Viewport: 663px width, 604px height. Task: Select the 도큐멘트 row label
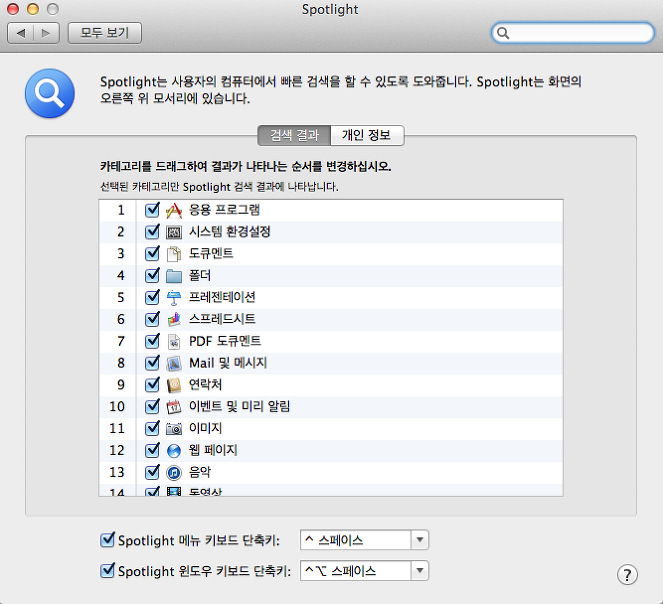211,254
